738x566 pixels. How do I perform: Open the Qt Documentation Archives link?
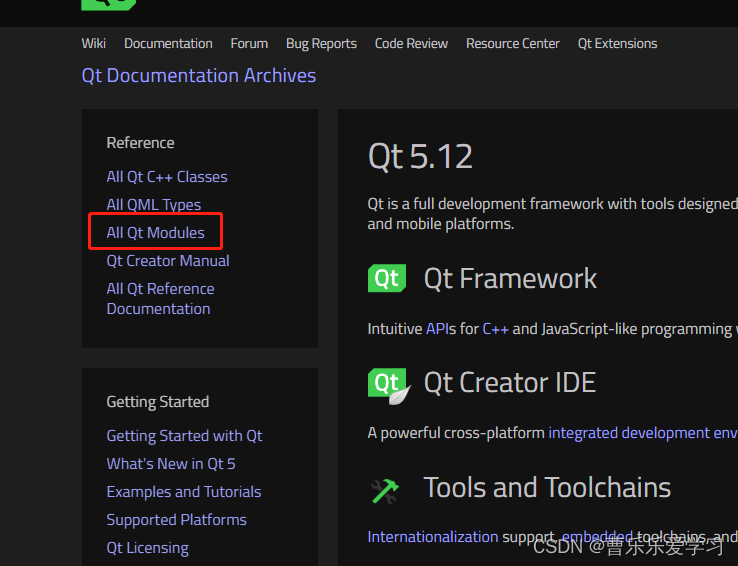pyautogui.click(x=199, y=76)
